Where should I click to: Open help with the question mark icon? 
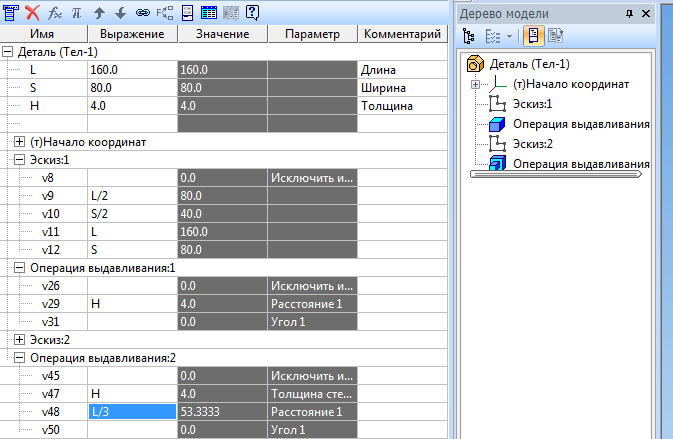pyautogui.click(x=252, y=13)
